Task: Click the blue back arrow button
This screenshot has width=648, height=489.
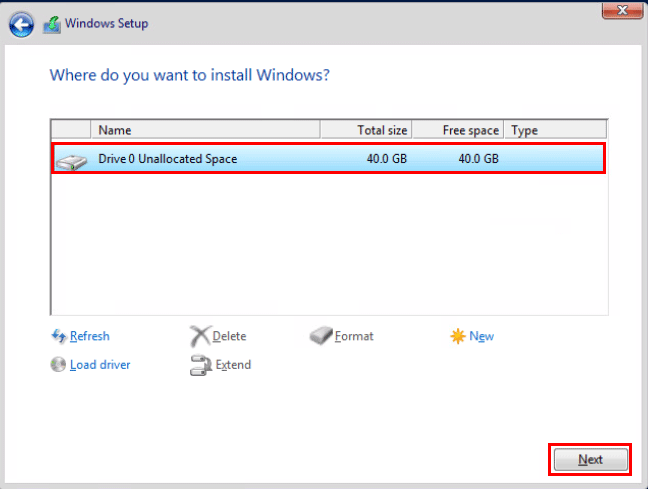Action: click(x=21, y=25)
